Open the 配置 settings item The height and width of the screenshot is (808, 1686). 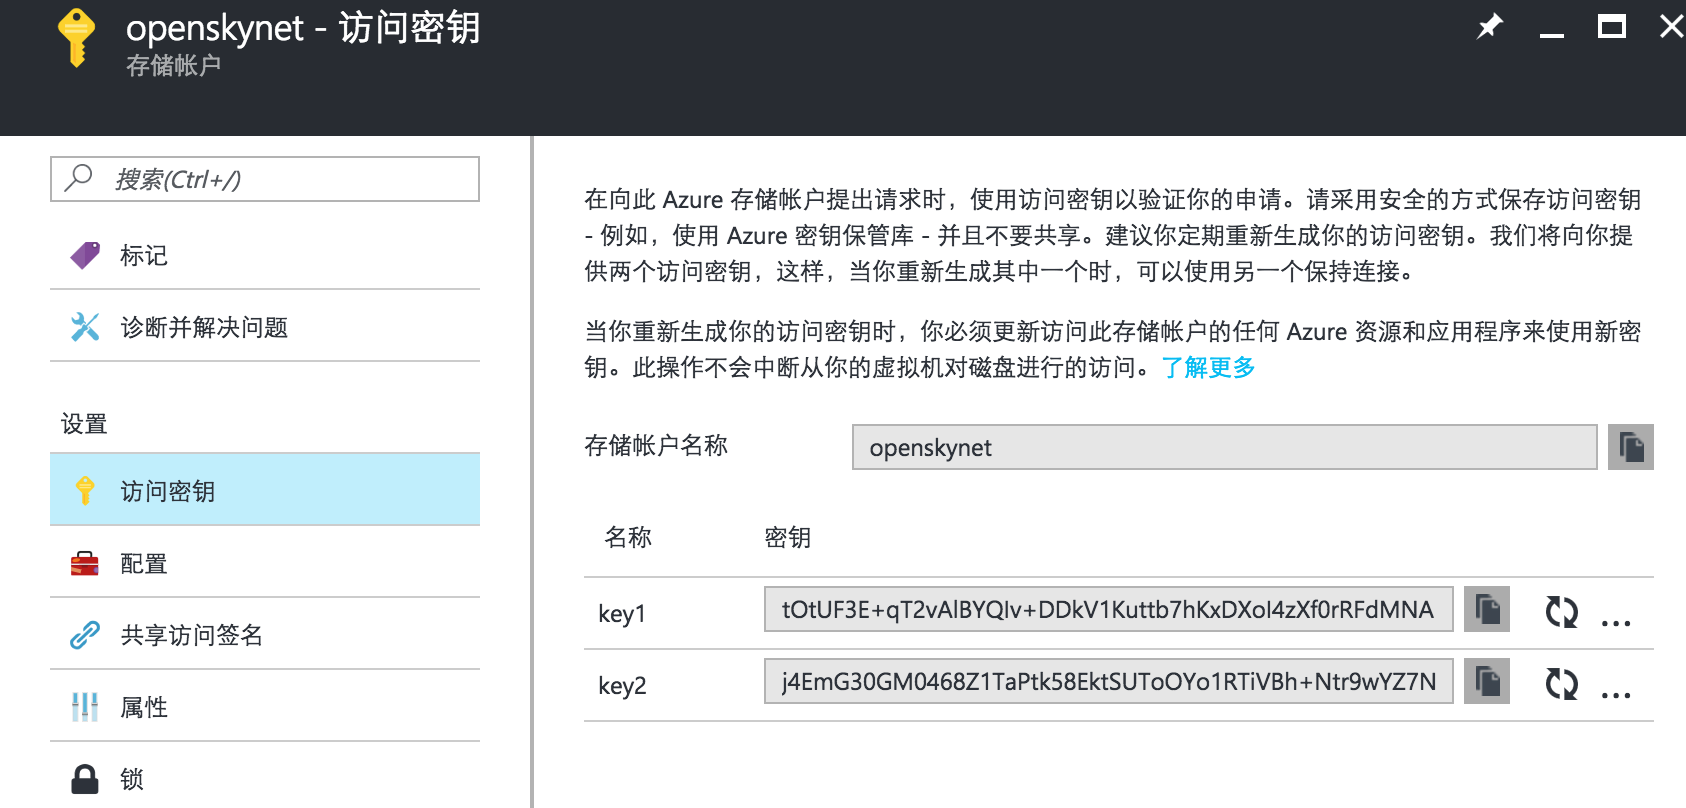265,563
